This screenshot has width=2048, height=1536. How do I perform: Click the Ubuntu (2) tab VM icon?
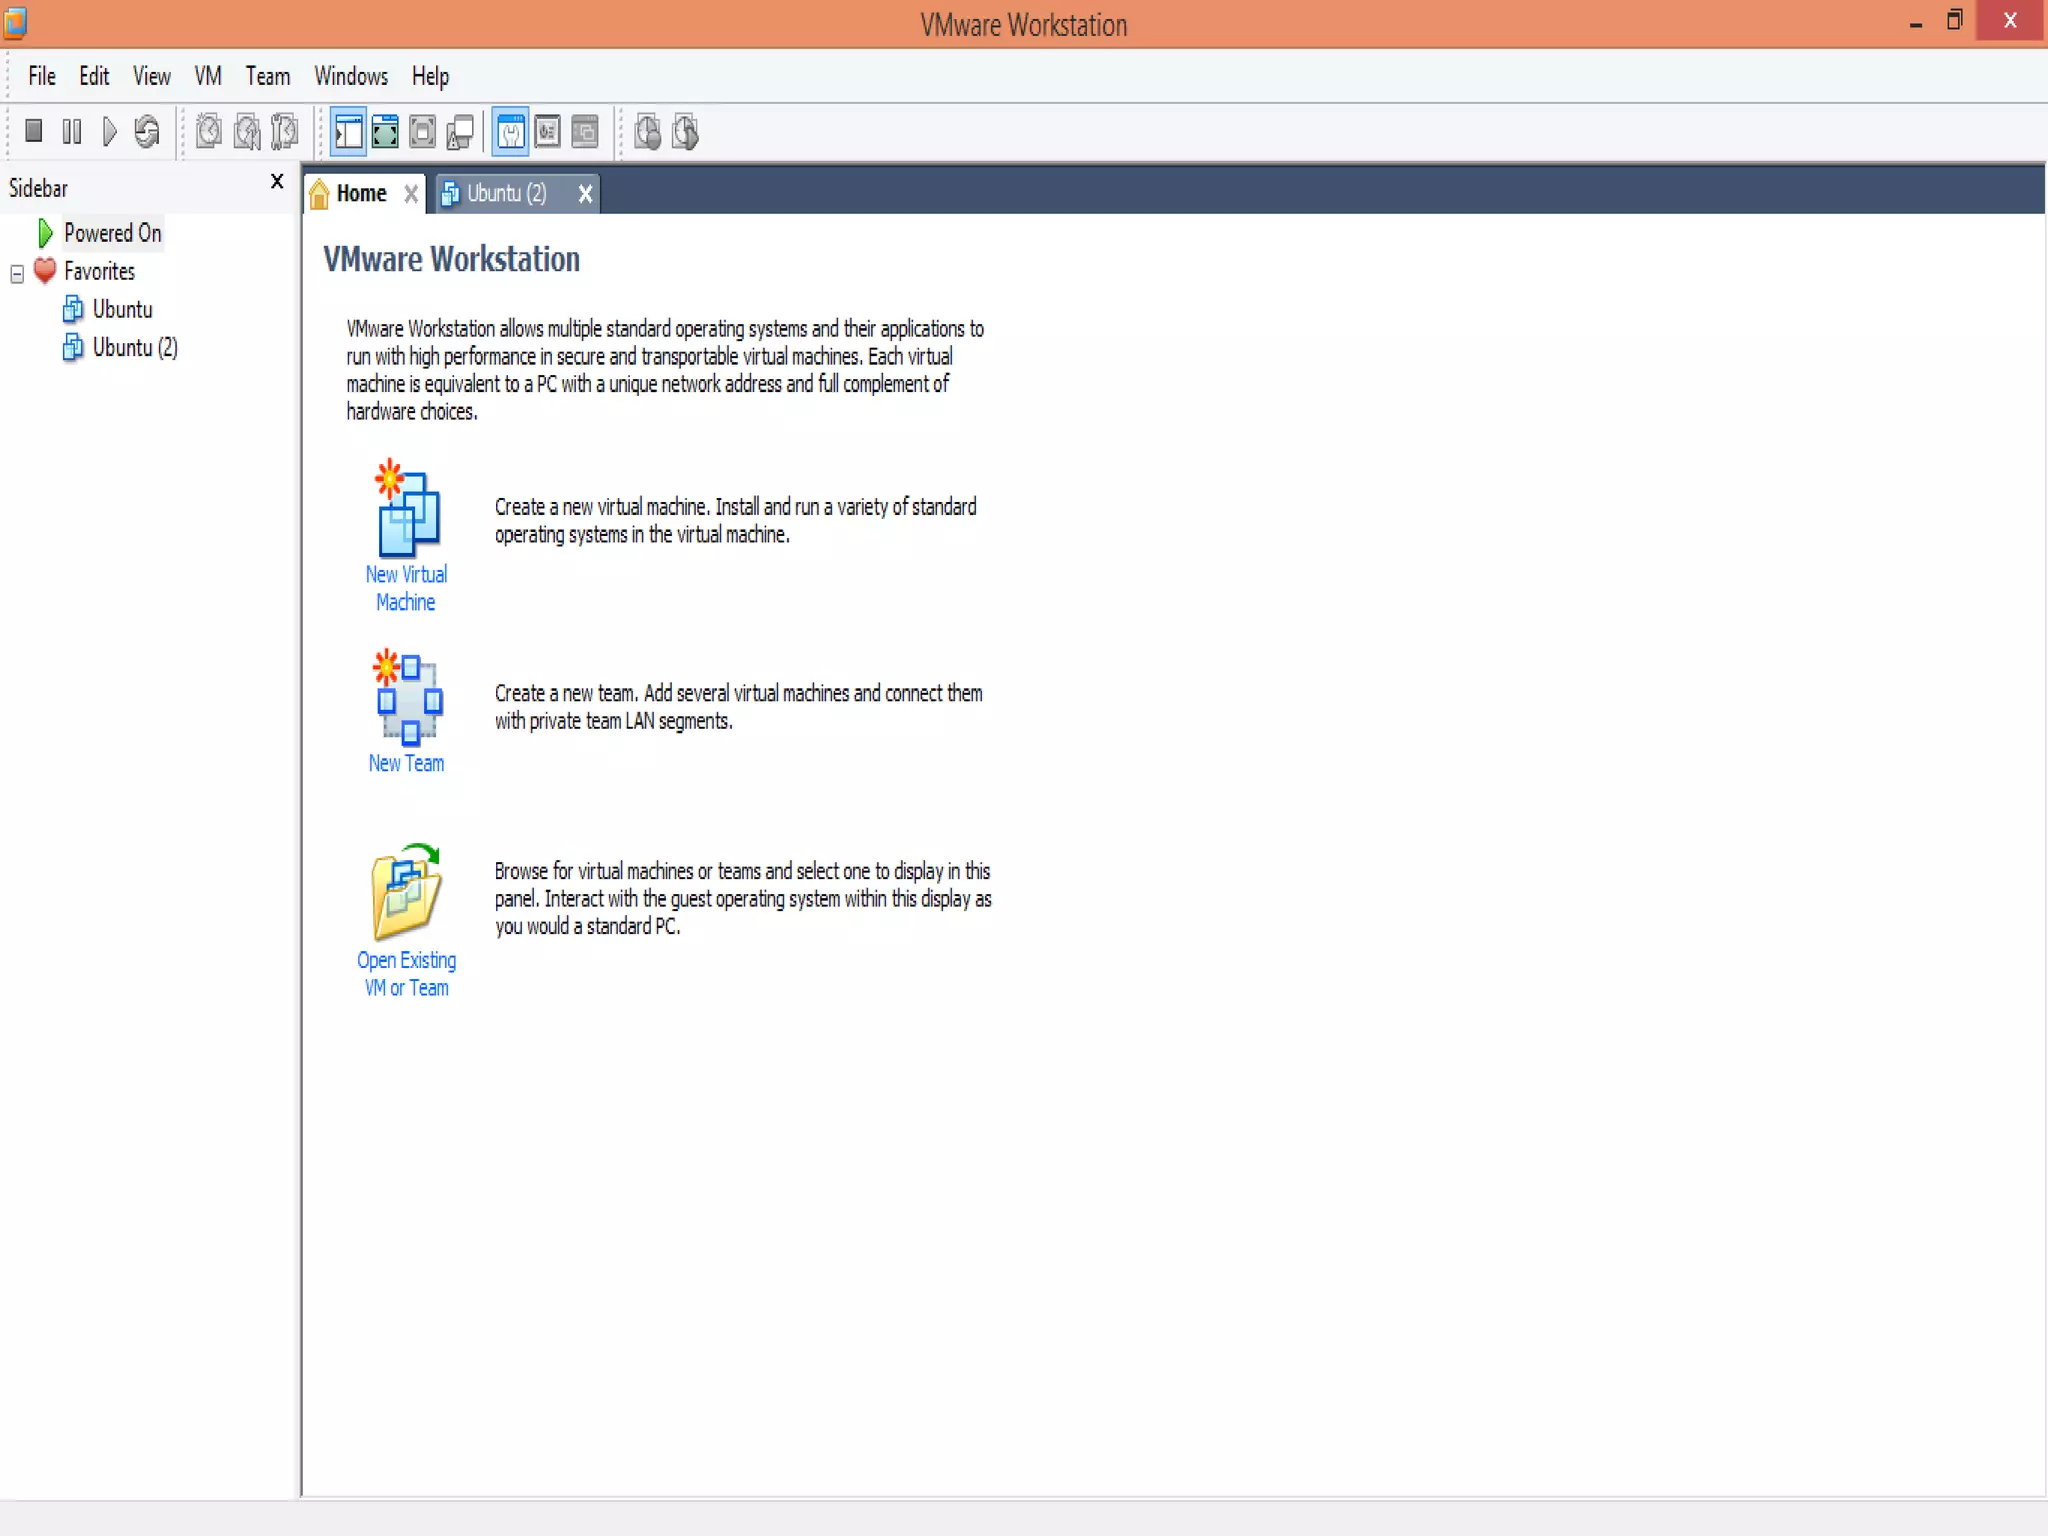coord(450,193)
